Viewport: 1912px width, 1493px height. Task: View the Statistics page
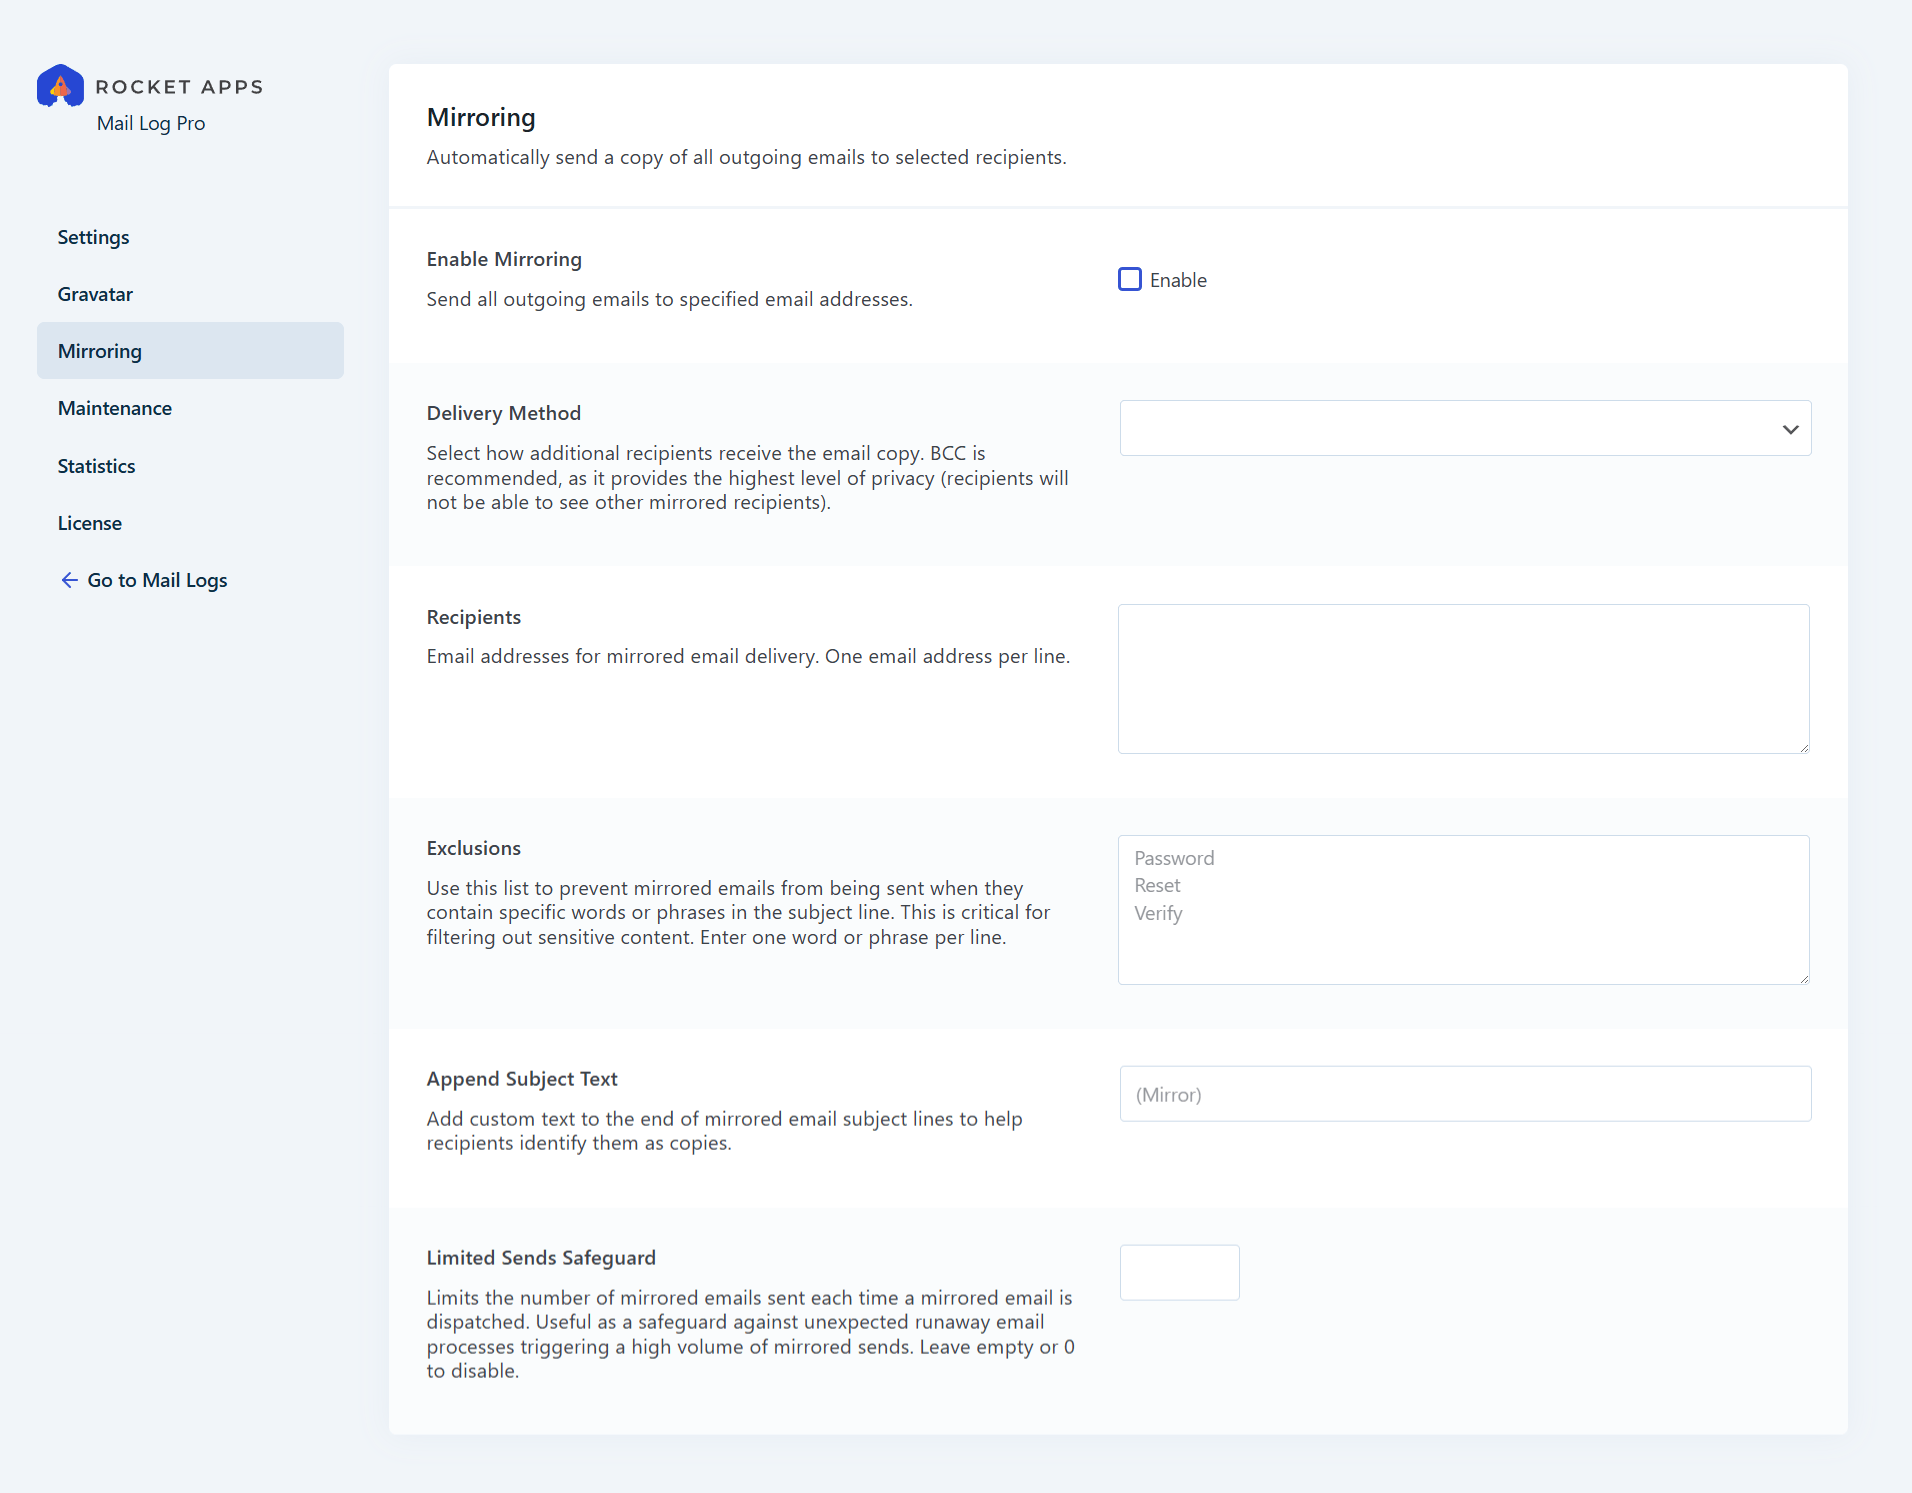[96, 466]
